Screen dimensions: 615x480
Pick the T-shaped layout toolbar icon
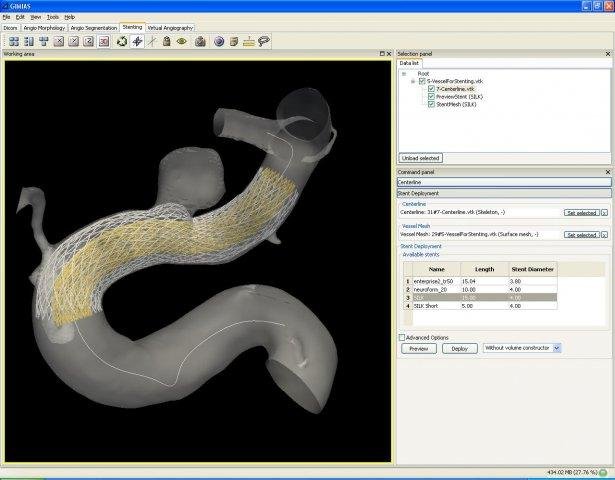(x=44, y=41)
